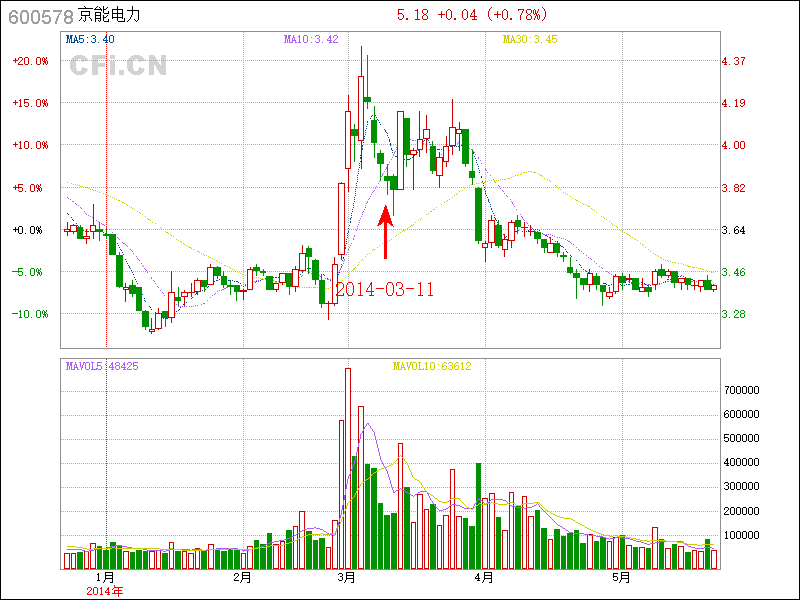Click the stock code 600578
The image size is (800, 600).
click(x=40, y=17)
